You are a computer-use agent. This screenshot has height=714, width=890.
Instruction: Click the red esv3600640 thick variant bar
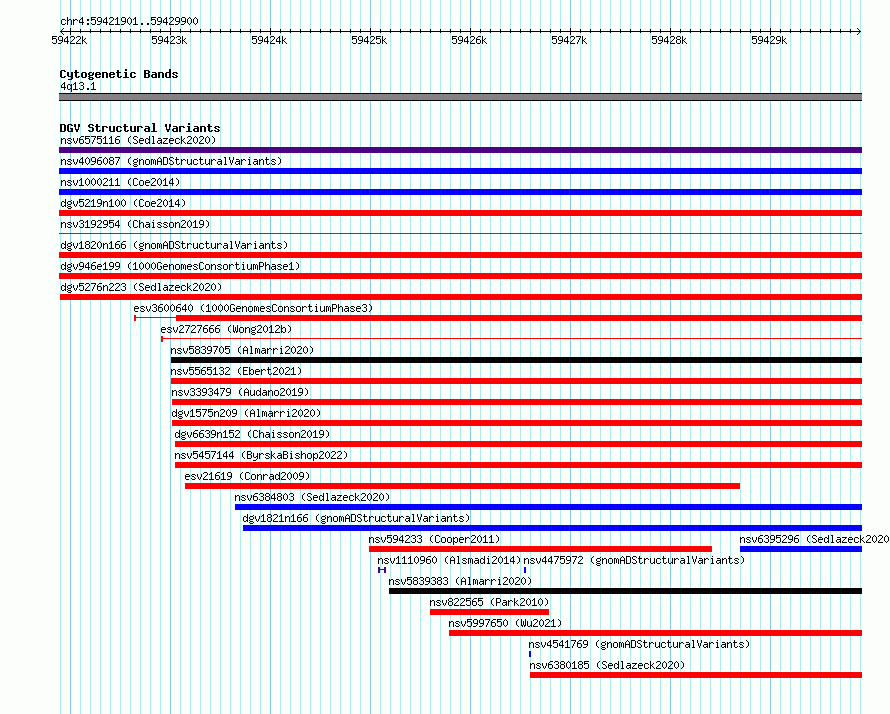click(519, 318)
